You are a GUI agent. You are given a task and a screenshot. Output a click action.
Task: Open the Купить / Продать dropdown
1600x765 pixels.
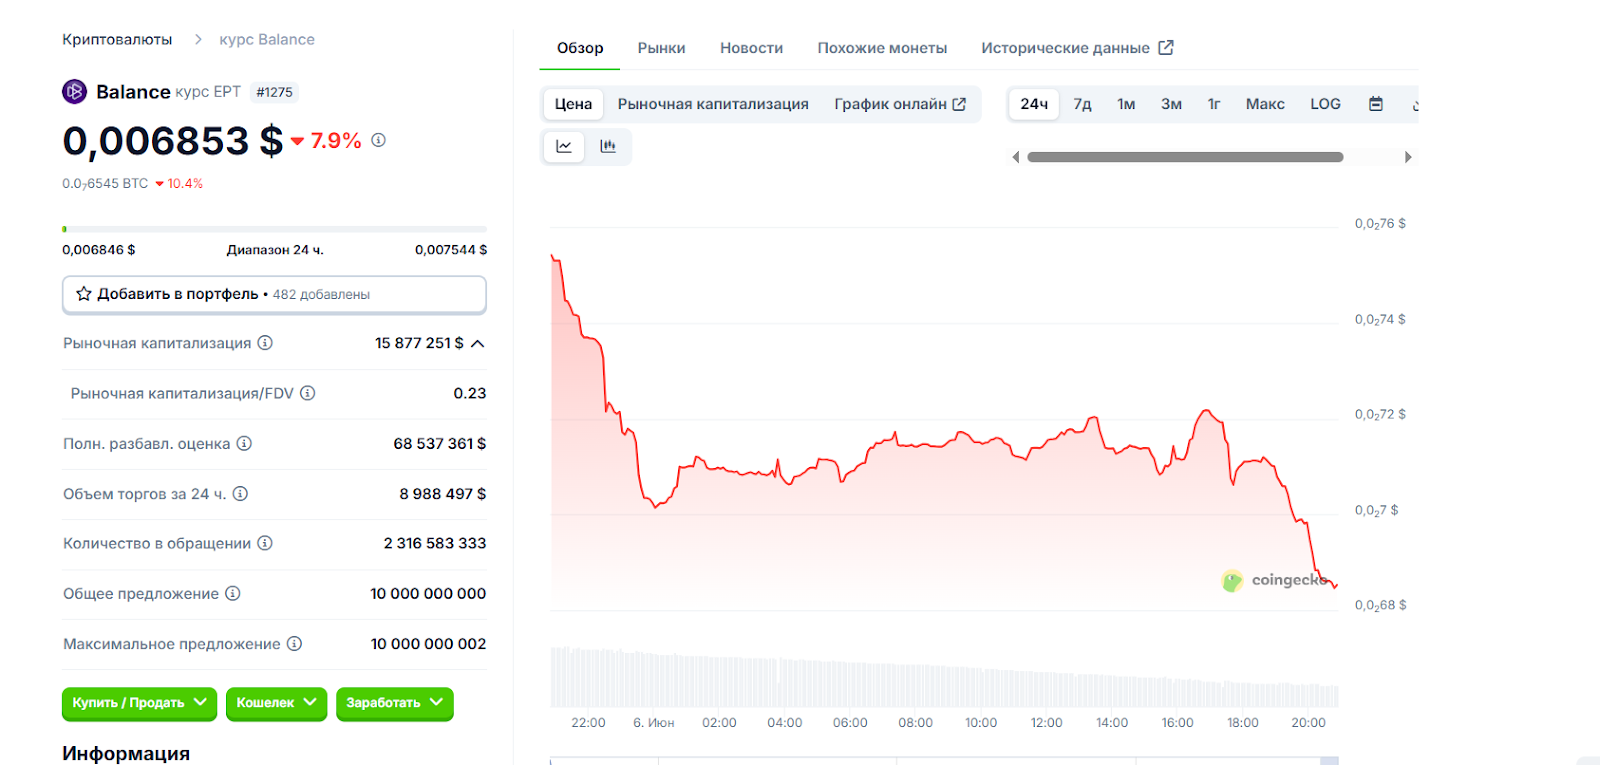(x=140, y=703)
